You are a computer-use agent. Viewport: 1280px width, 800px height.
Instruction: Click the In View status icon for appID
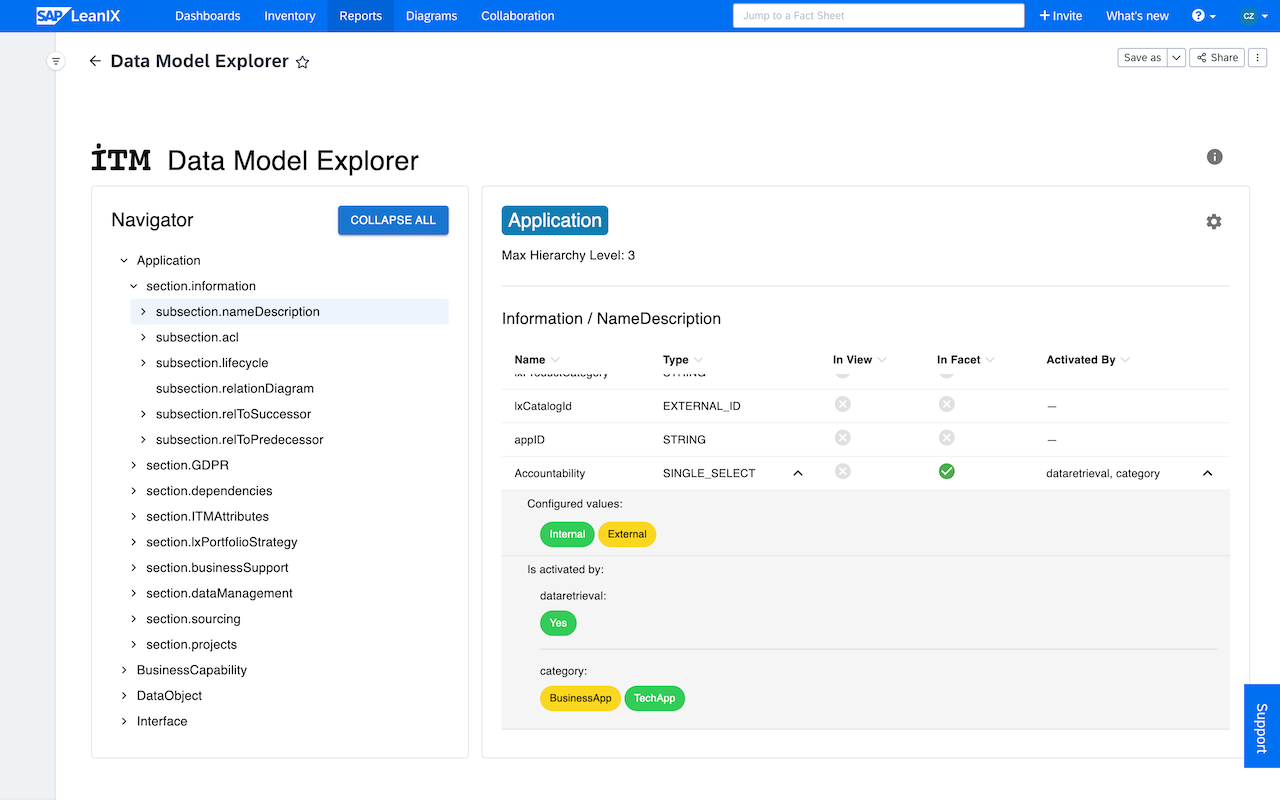tap(842, 438)
